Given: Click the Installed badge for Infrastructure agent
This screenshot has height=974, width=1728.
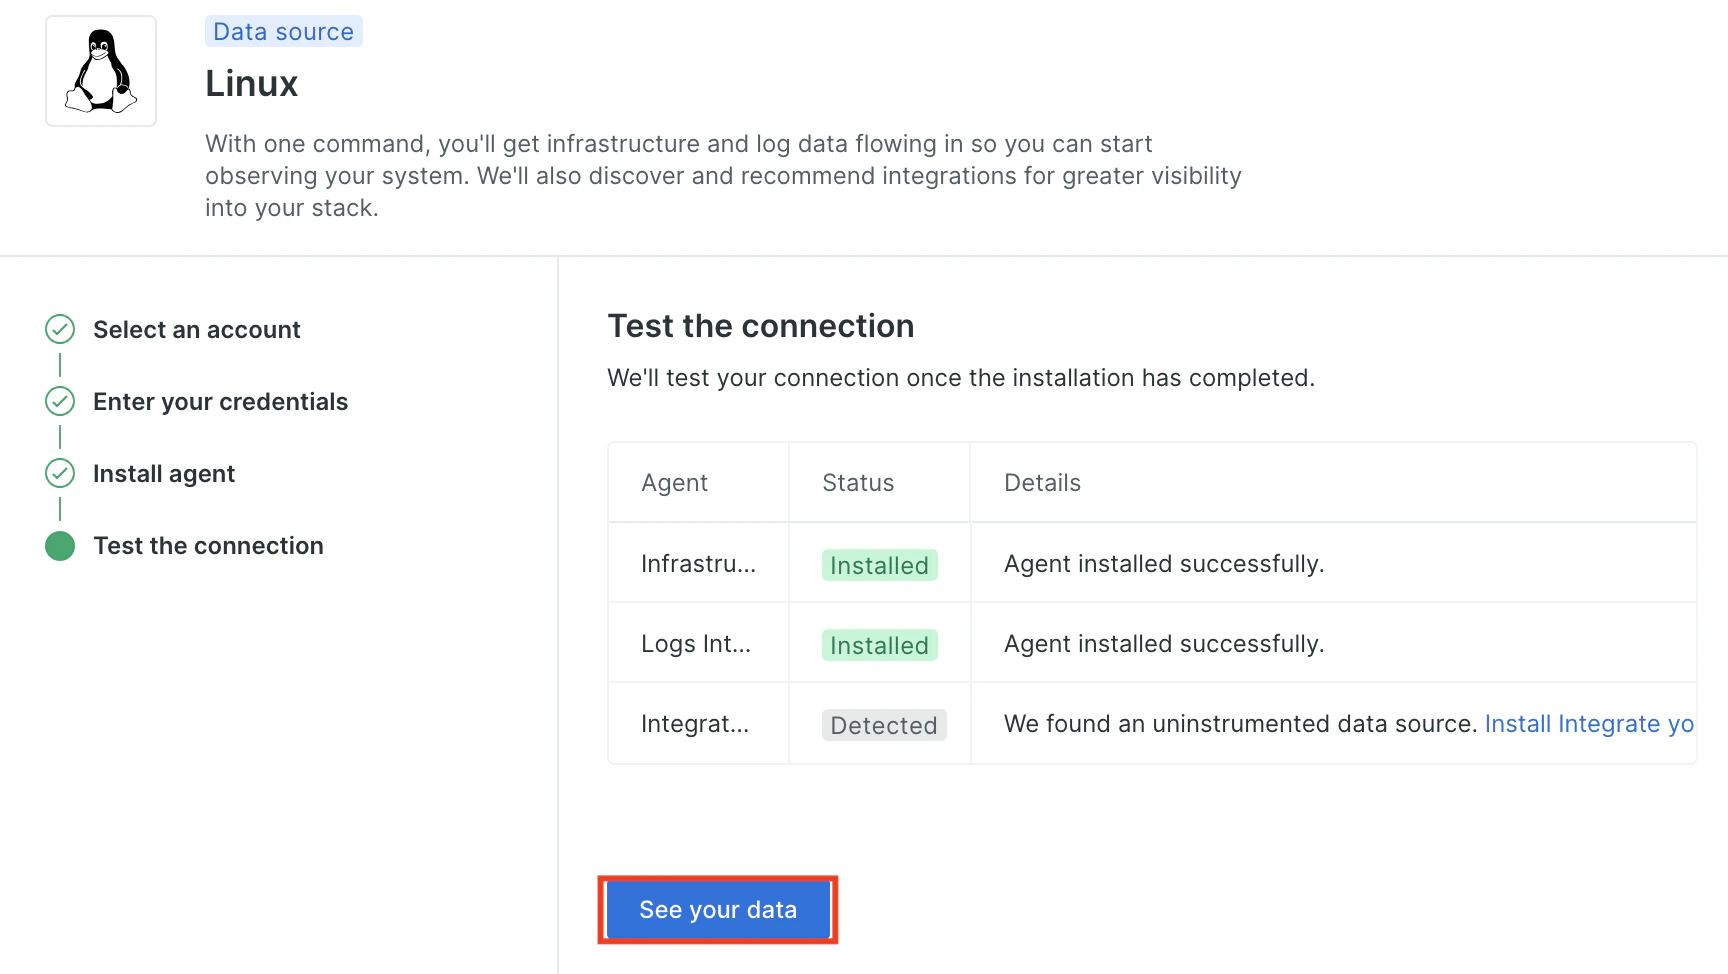Looking at the screenshot, I should tap(879, 565).
